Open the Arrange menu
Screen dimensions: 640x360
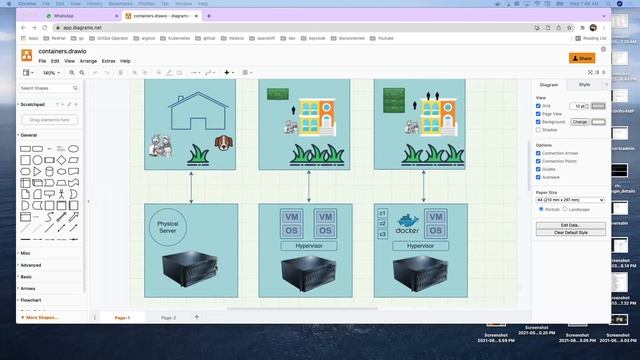click(x=88, y=61)
